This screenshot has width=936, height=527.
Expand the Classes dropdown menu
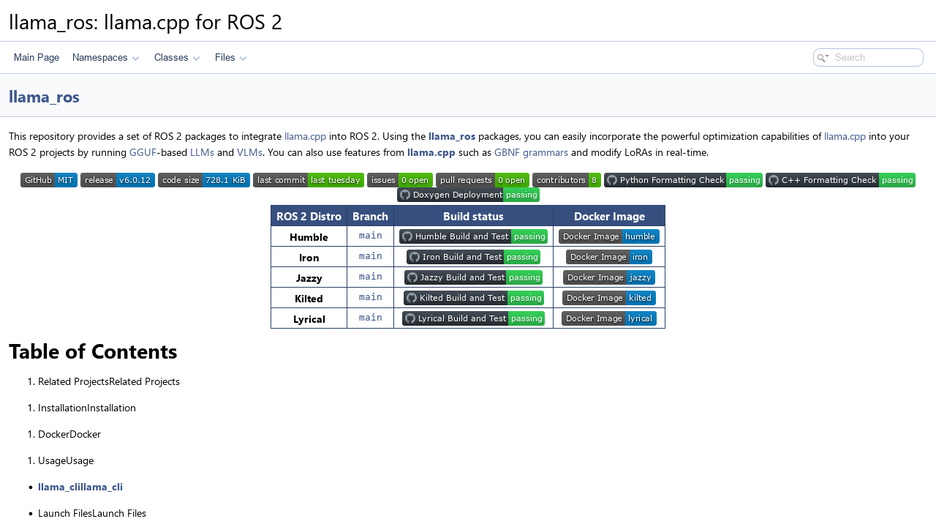177,57
